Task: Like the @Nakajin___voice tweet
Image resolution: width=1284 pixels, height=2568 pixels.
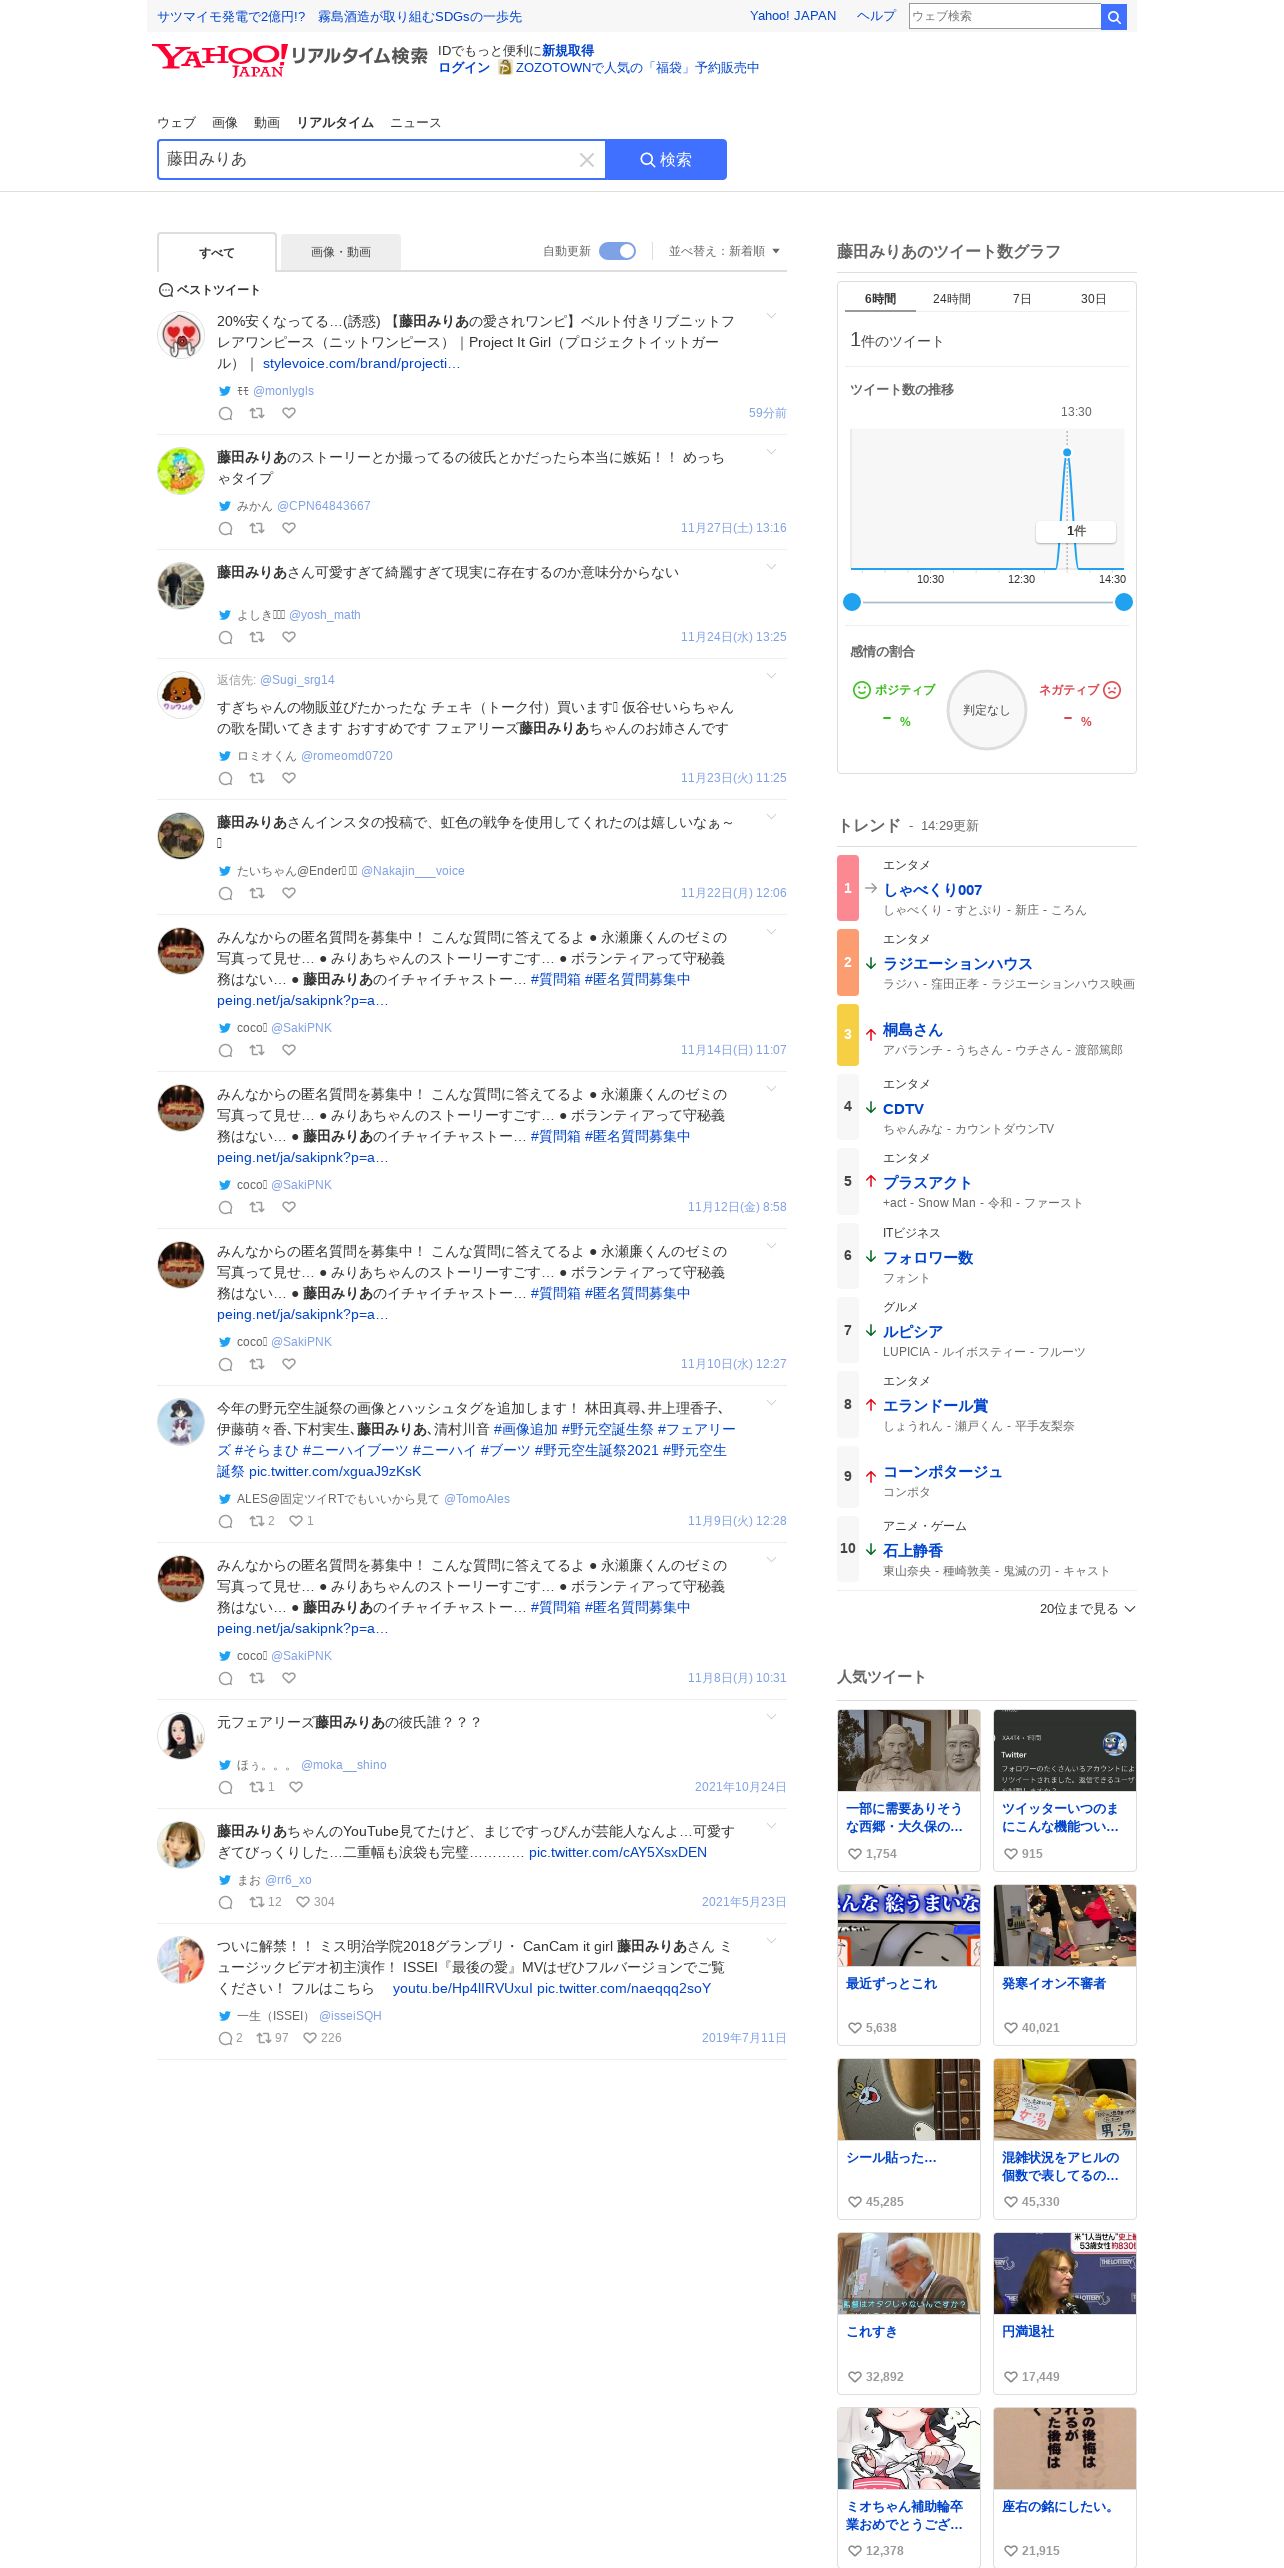Action: pos(289,893)
